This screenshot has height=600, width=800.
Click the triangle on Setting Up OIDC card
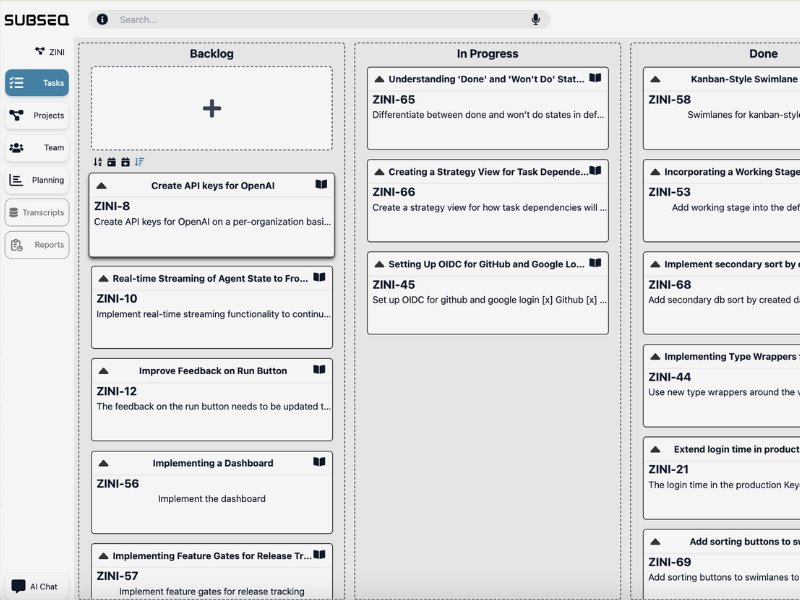[x=379, y=264]
